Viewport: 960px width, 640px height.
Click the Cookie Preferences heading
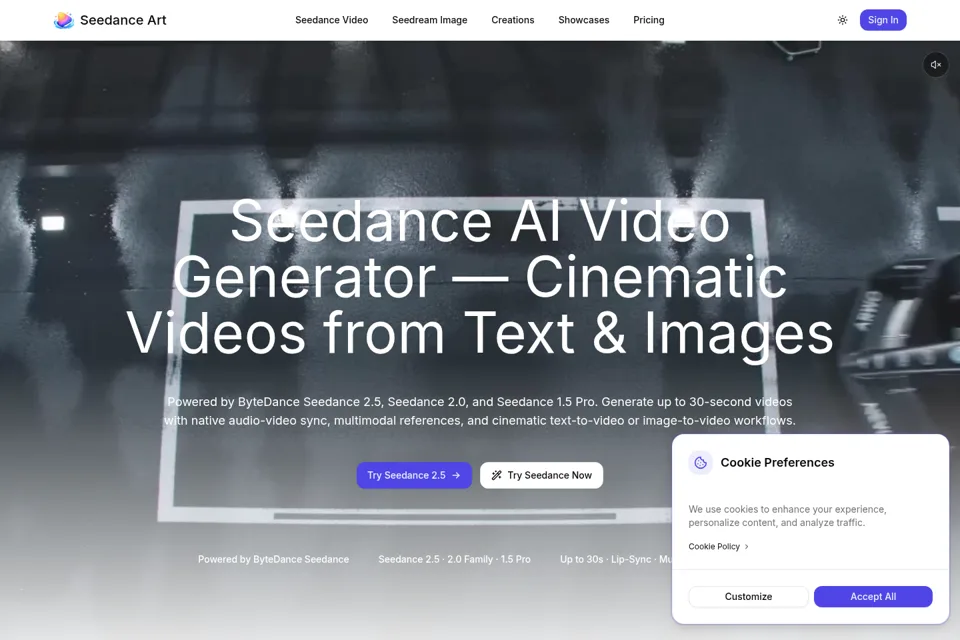pos(777,462)
